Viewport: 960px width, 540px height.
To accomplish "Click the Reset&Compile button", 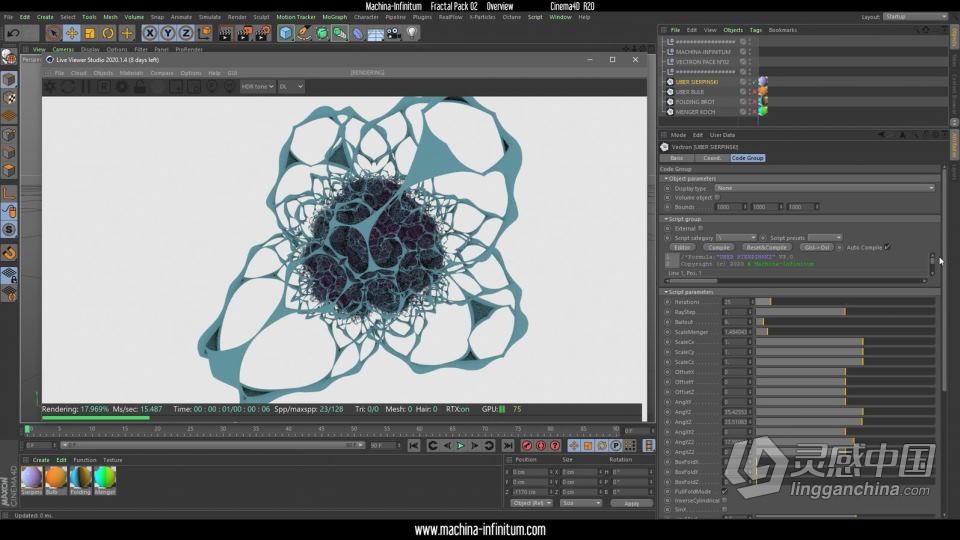I will 767,247.
